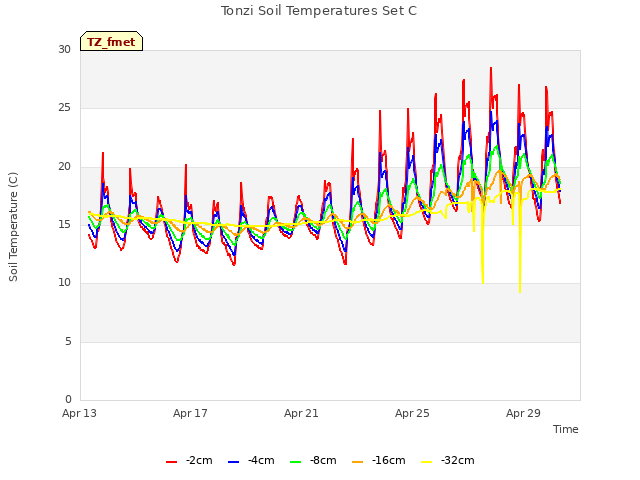Click the Apr 17 x-axis tick label
640x480 pixels.
coord(190,413)
